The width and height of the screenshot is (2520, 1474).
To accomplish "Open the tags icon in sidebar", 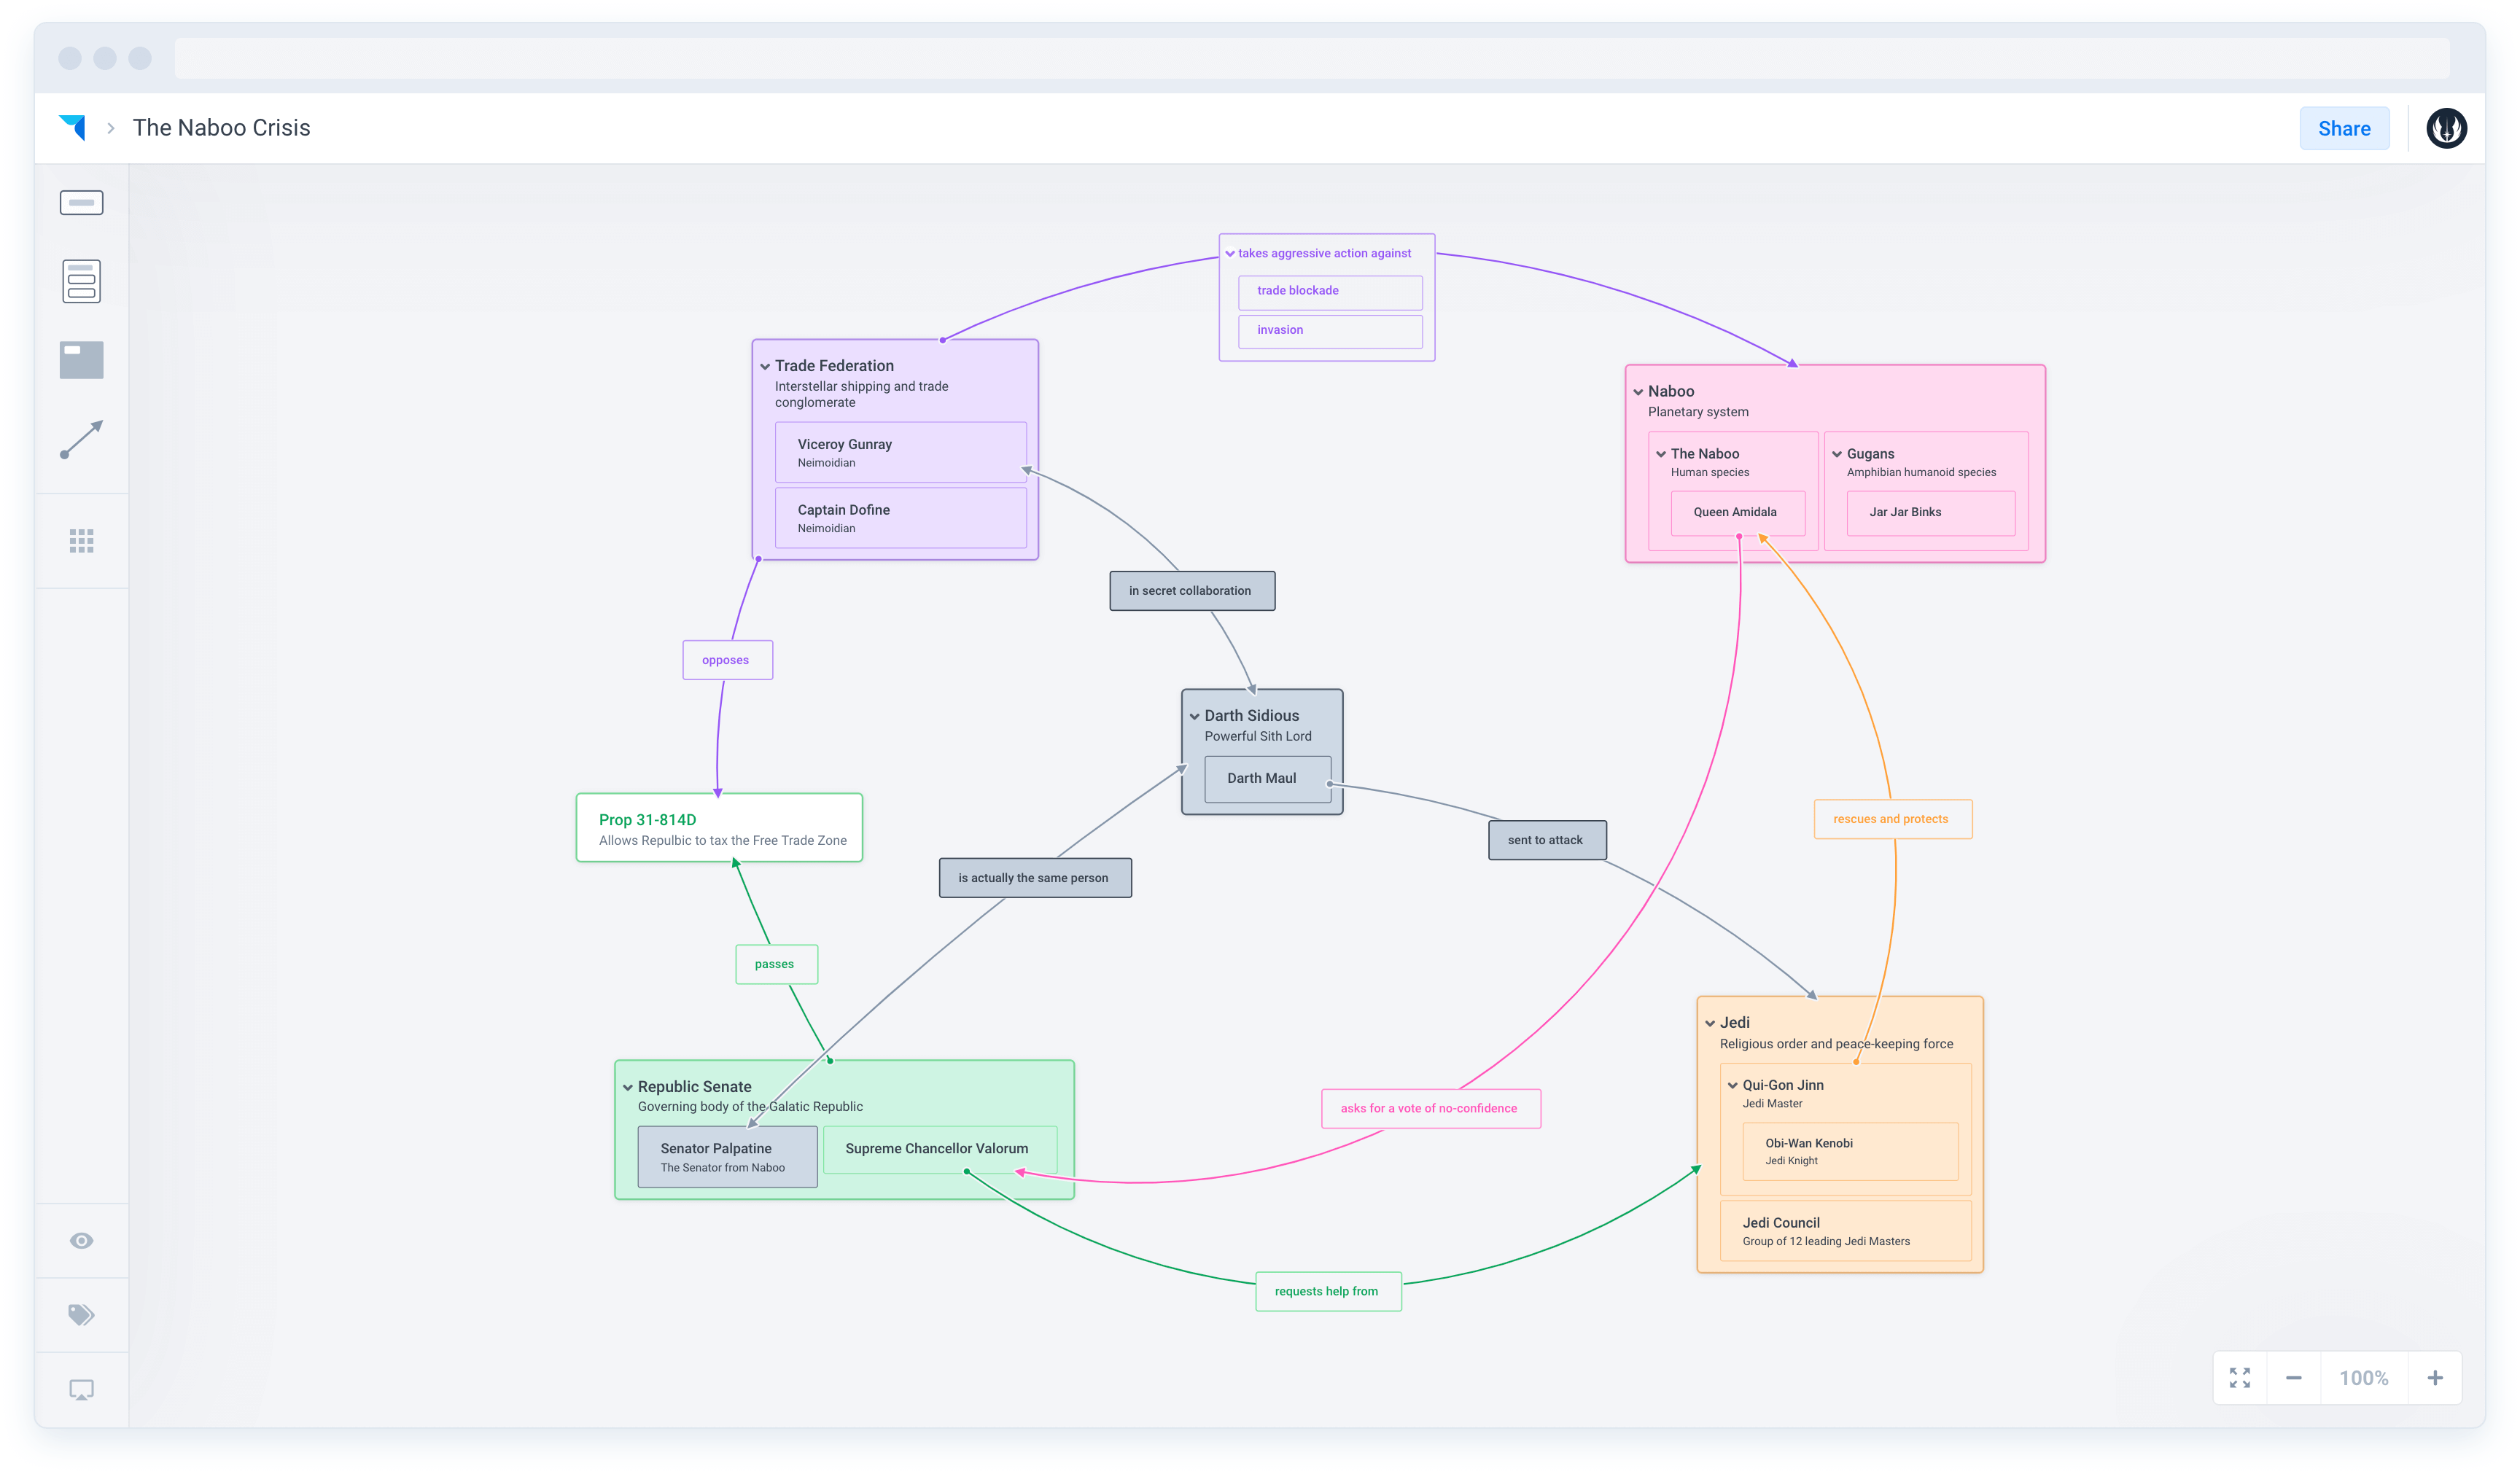I will pos(81,1314).
